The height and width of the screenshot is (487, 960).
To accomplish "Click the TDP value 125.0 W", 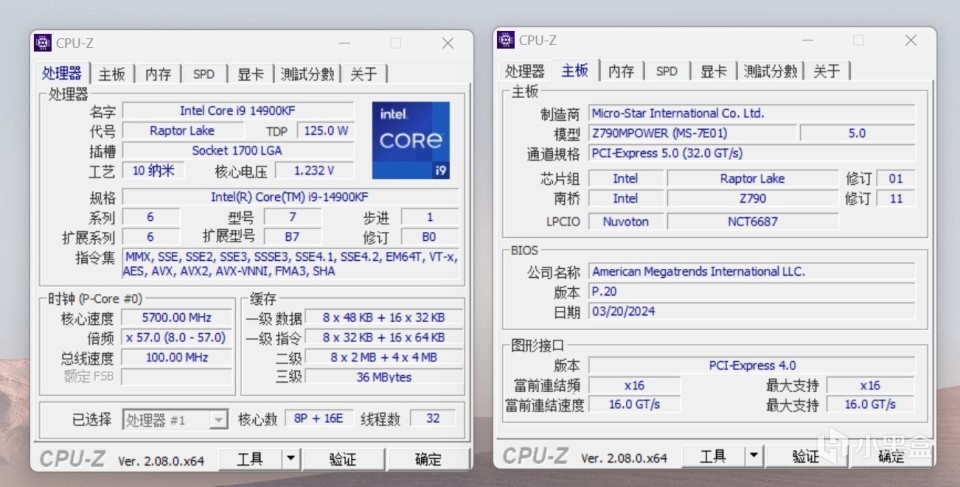I will pyautogui.click(x=325, y=130).
